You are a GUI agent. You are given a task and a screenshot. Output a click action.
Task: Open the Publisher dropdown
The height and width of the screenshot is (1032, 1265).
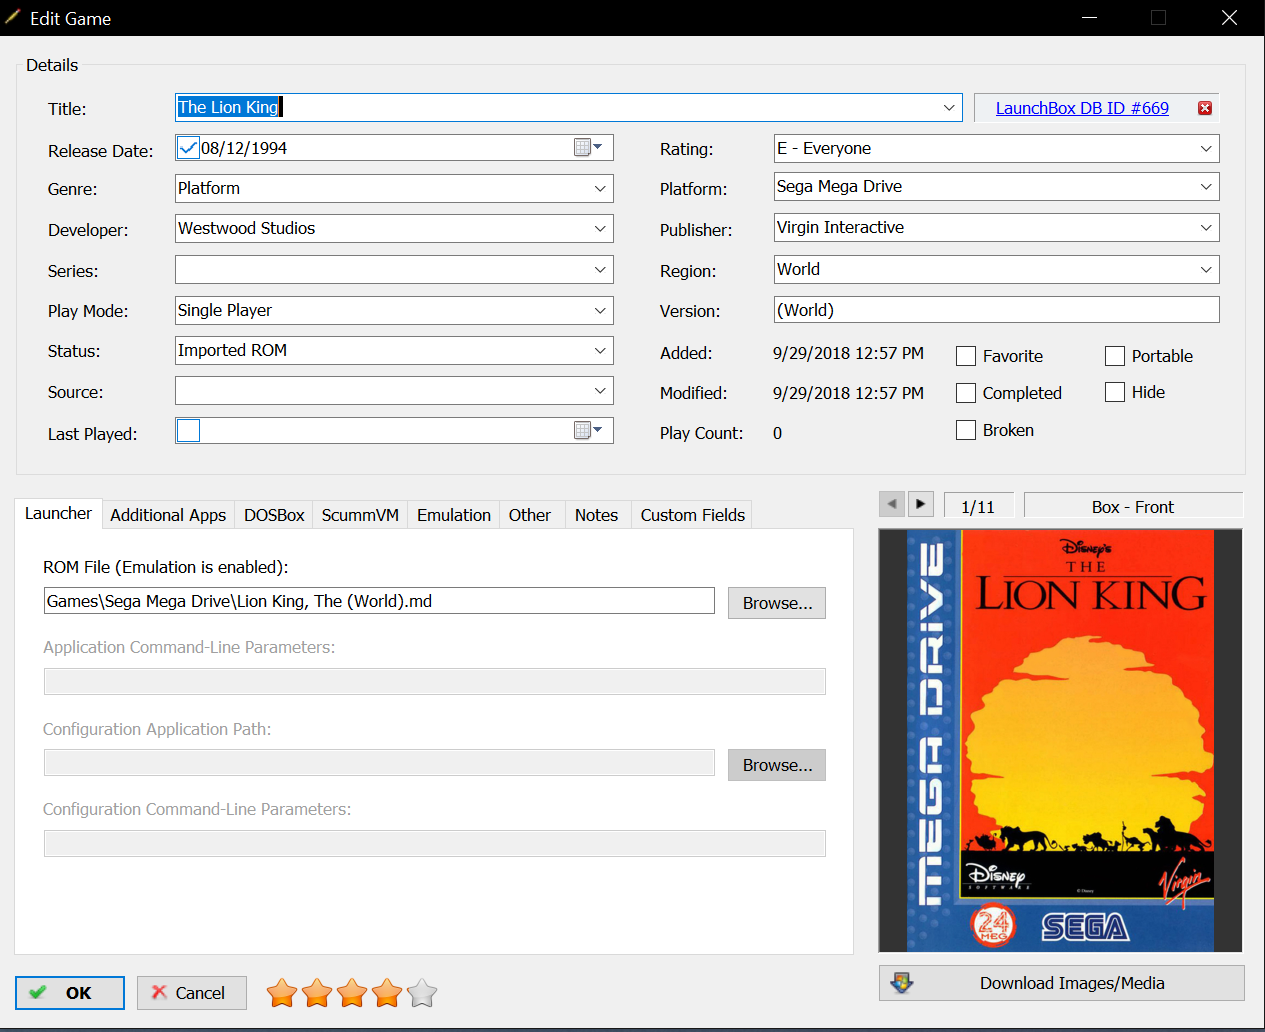(1206, 227)
